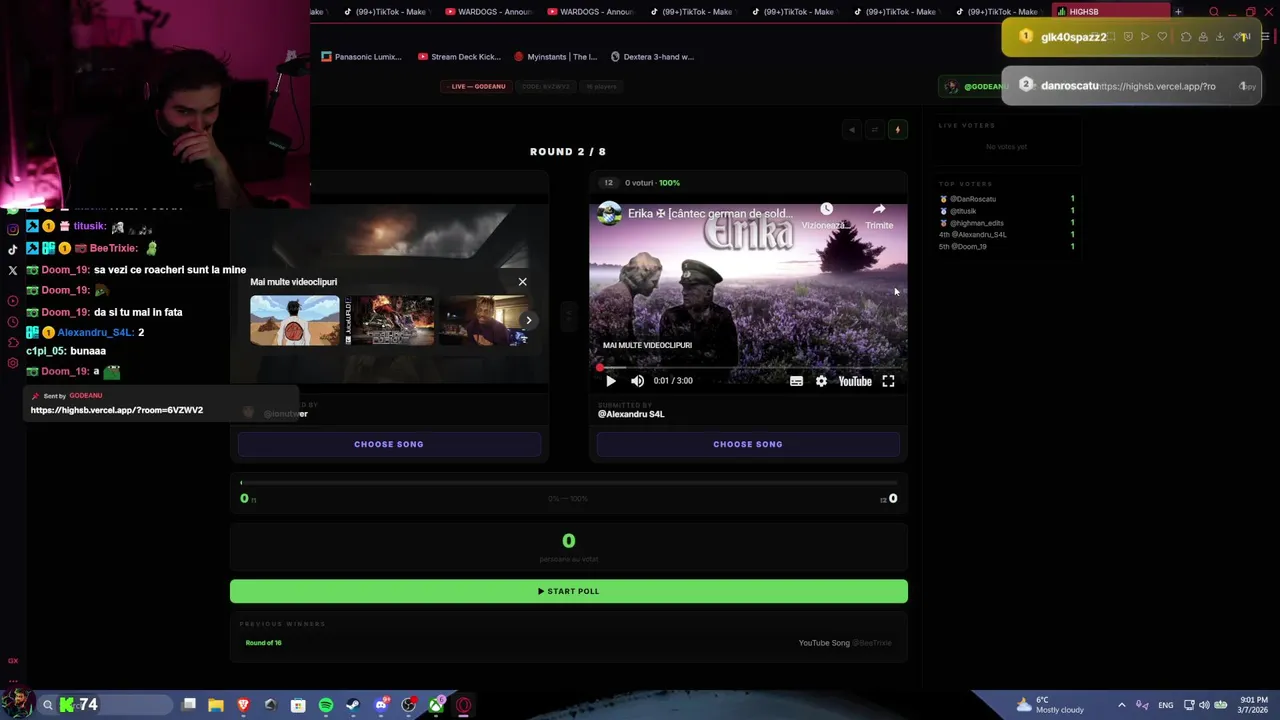The width and height of the screenshot is (1280, 720).
Task: Switch to the HIGHSB browser tab
Action: point(1110,12)
